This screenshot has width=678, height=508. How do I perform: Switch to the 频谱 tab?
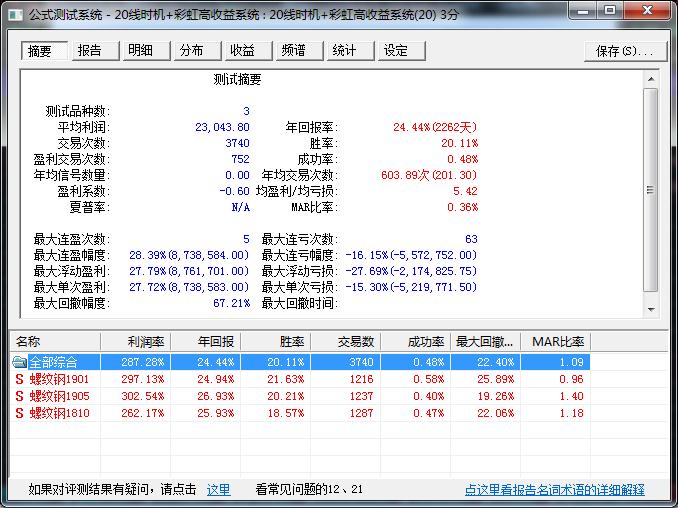tap(300, 51)
